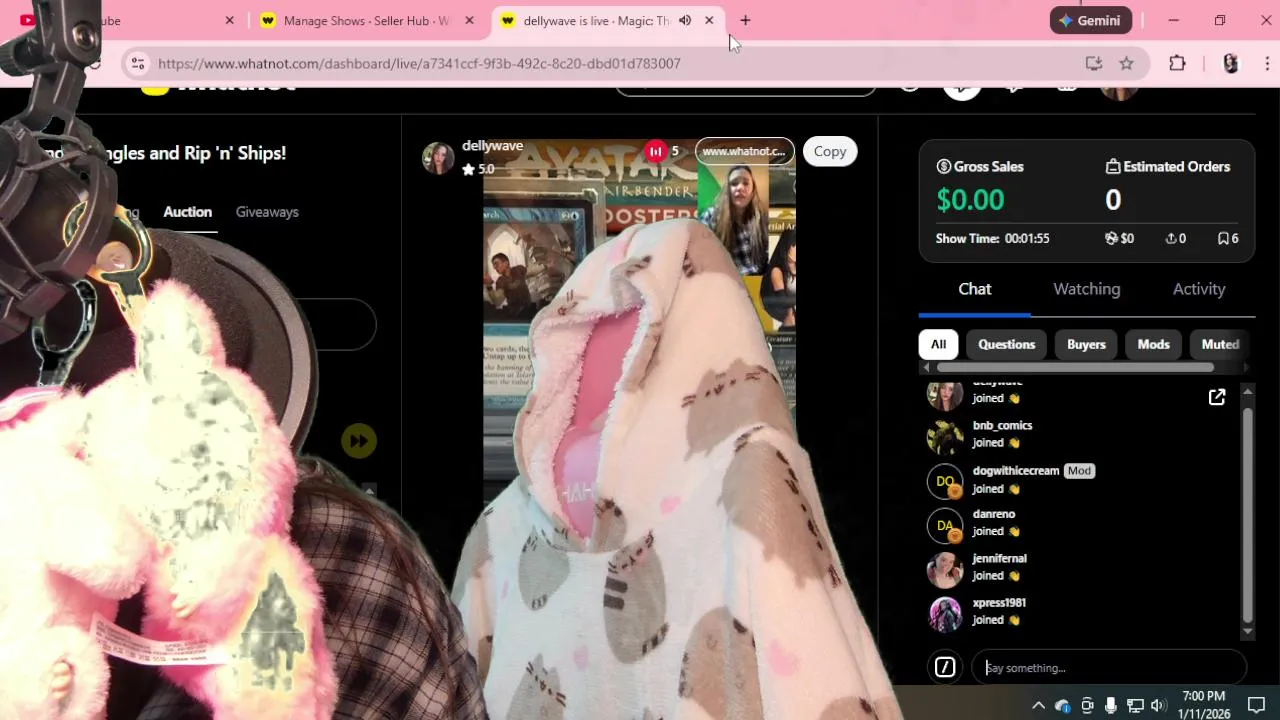Bookmark this page with the star icon
Screen dimensions: 1280x720
coord(1127,63)
